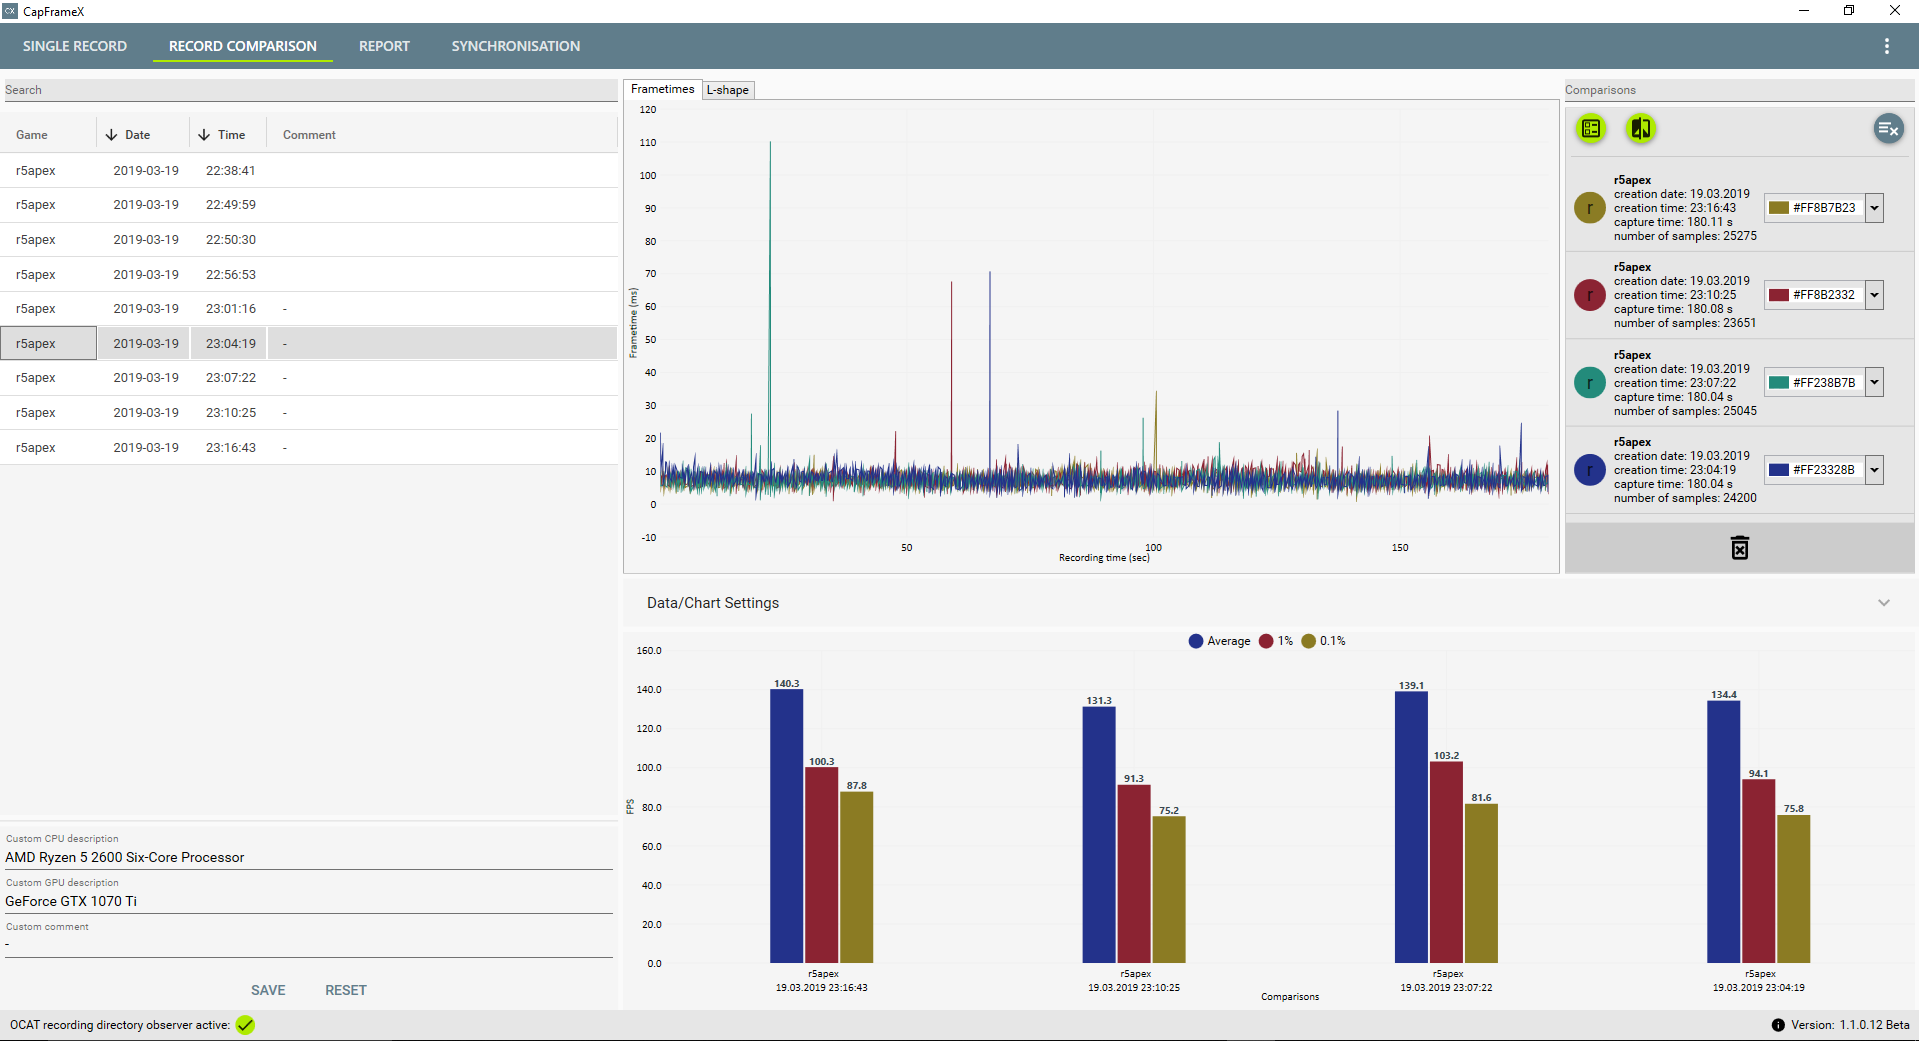Viewport: 1919px width, 1041px height.
Task: Click the teal #FF238B7B color swatch
Action: [1779, 382]
